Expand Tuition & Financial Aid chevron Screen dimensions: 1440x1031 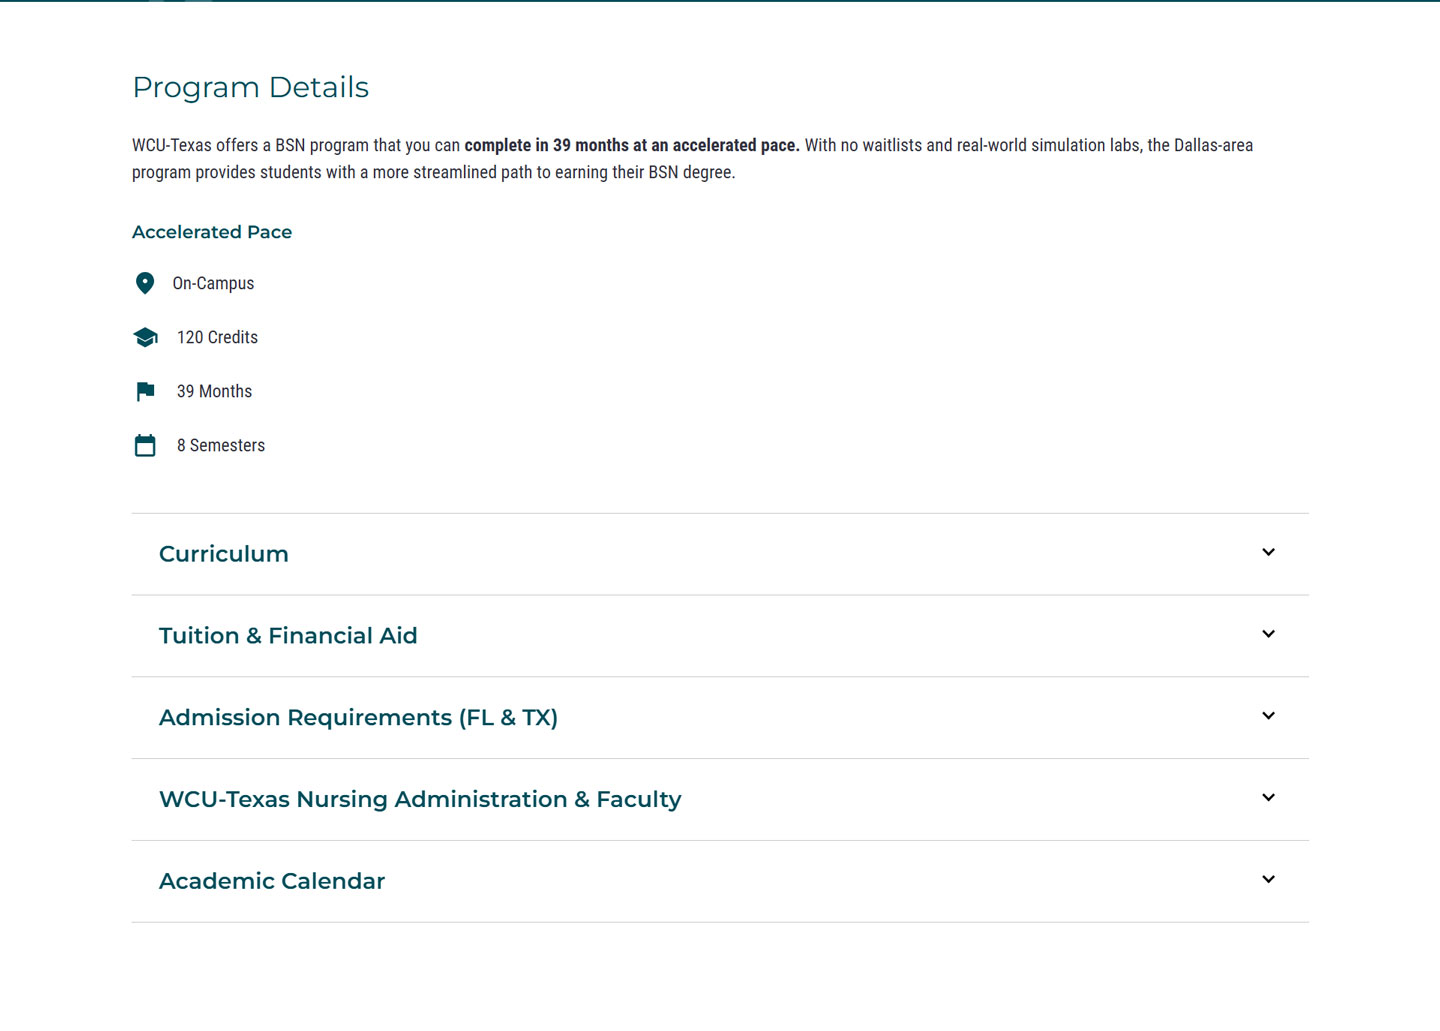(1268, 634)
